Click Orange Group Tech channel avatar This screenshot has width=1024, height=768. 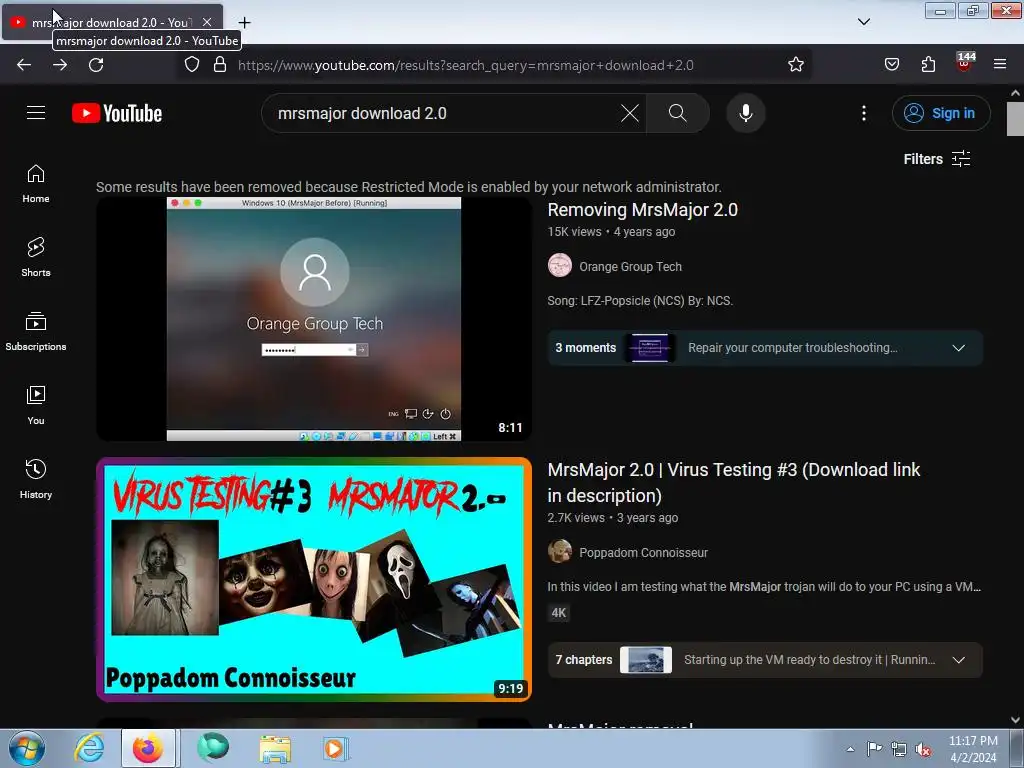coord(560,266)
